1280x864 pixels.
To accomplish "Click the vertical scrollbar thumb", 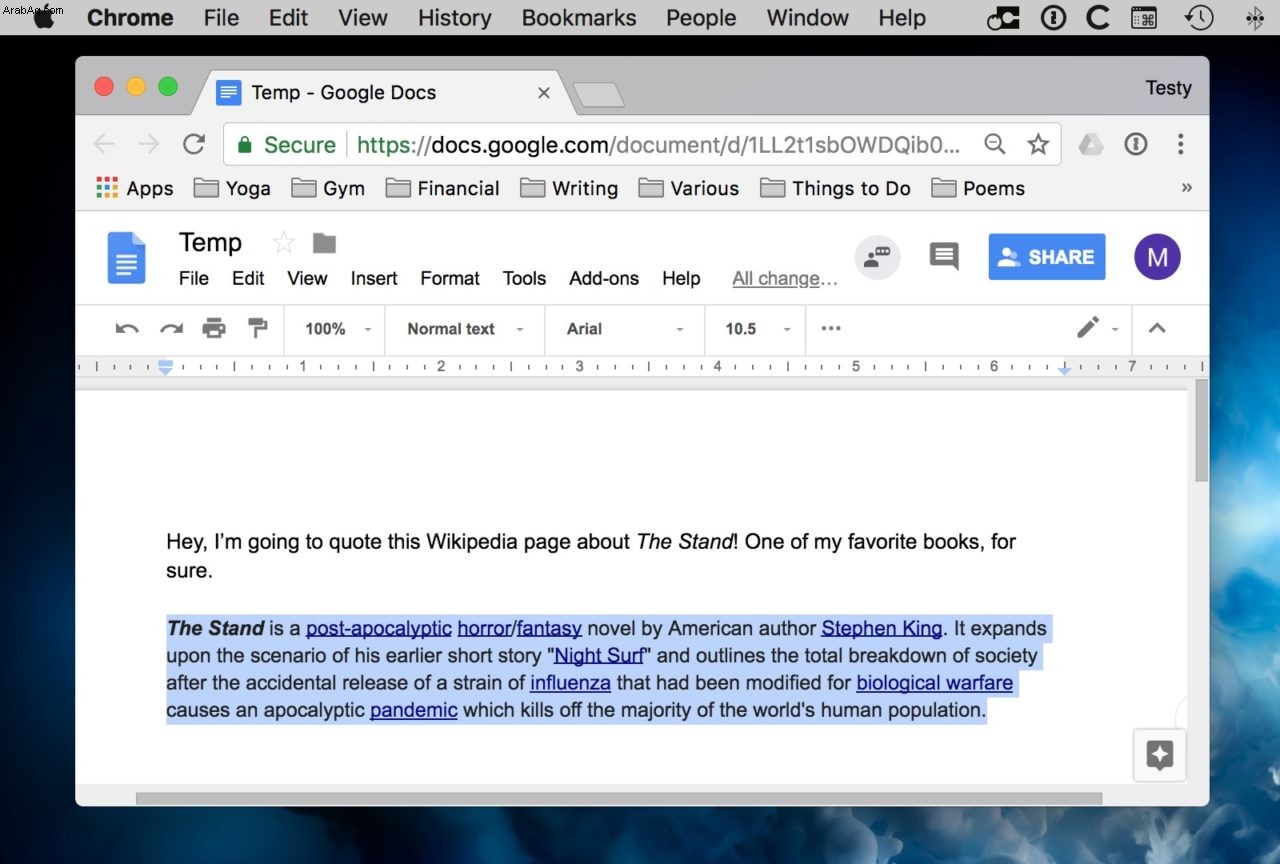I will pos(1201,430).
